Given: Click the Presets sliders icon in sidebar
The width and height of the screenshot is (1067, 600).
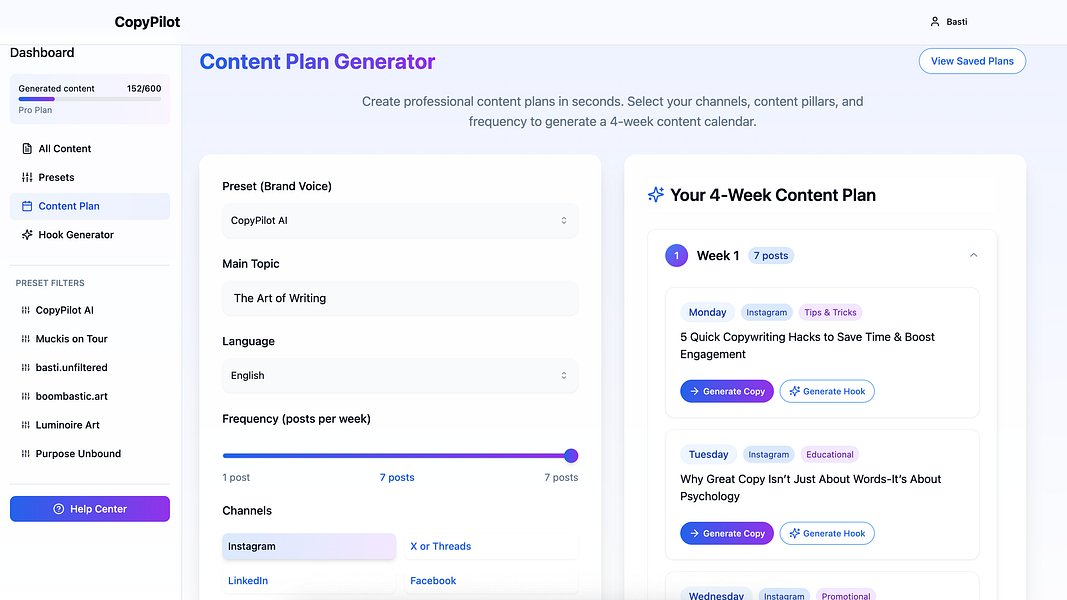Looking at the screenshot, I should (27, 178).
